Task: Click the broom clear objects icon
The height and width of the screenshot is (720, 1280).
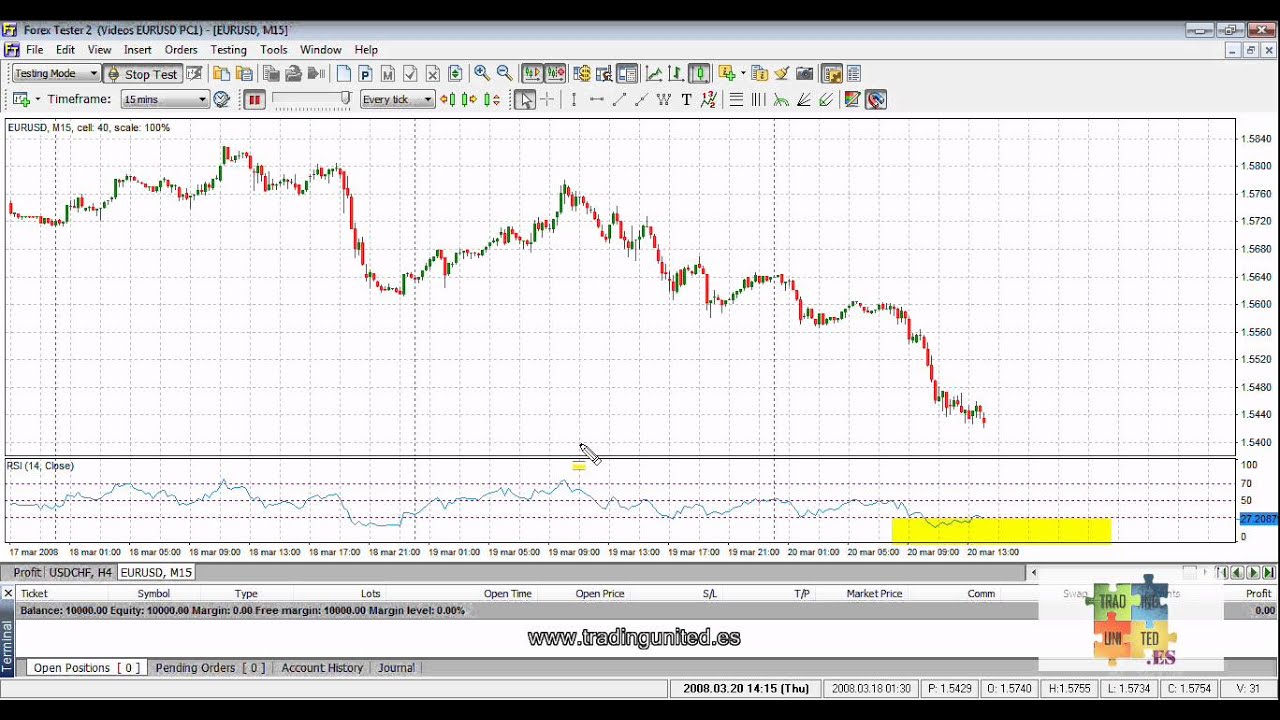Action: tap(781, 73)
